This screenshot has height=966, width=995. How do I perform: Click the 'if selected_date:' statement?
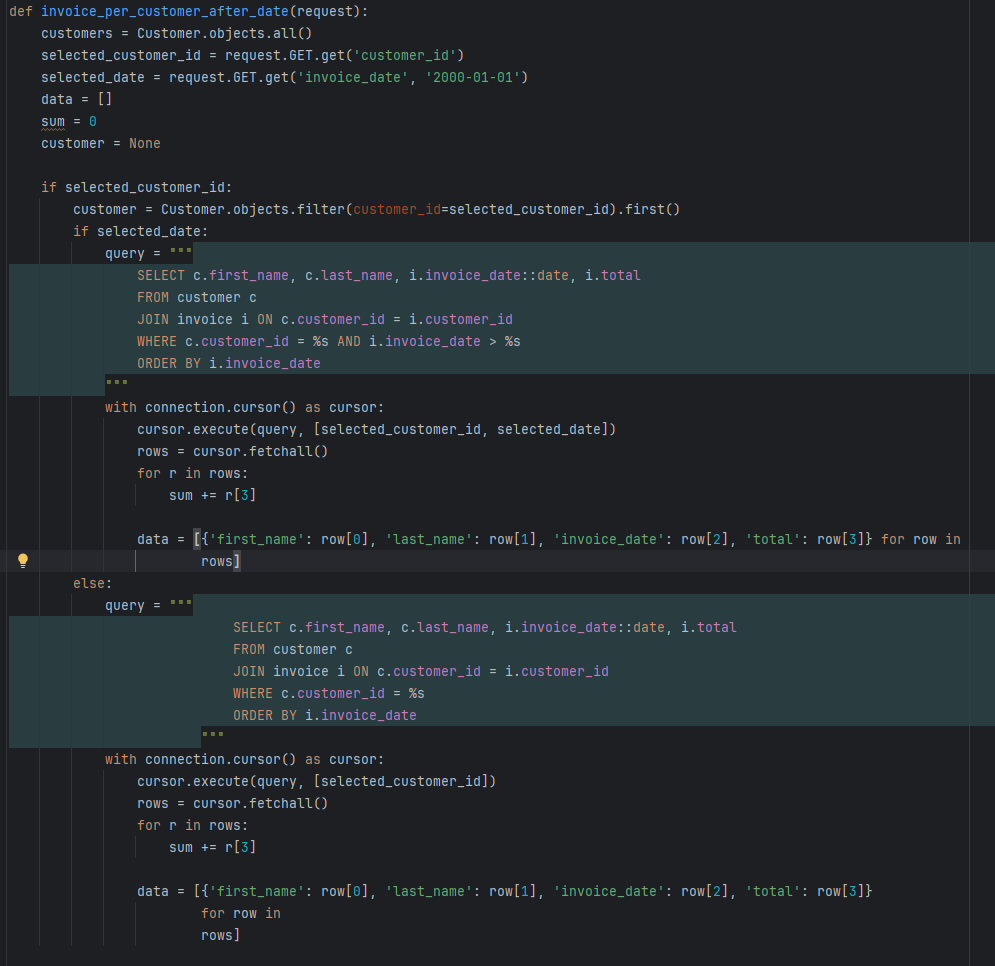pyautogui.click(x=140, y=232)
